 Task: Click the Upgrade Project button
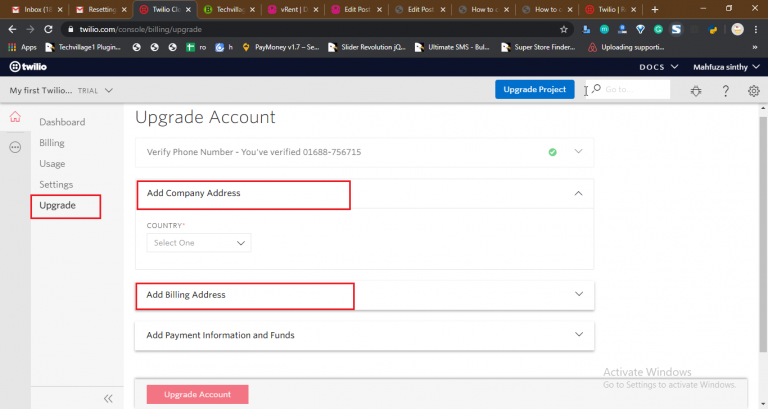pos(535,90)
